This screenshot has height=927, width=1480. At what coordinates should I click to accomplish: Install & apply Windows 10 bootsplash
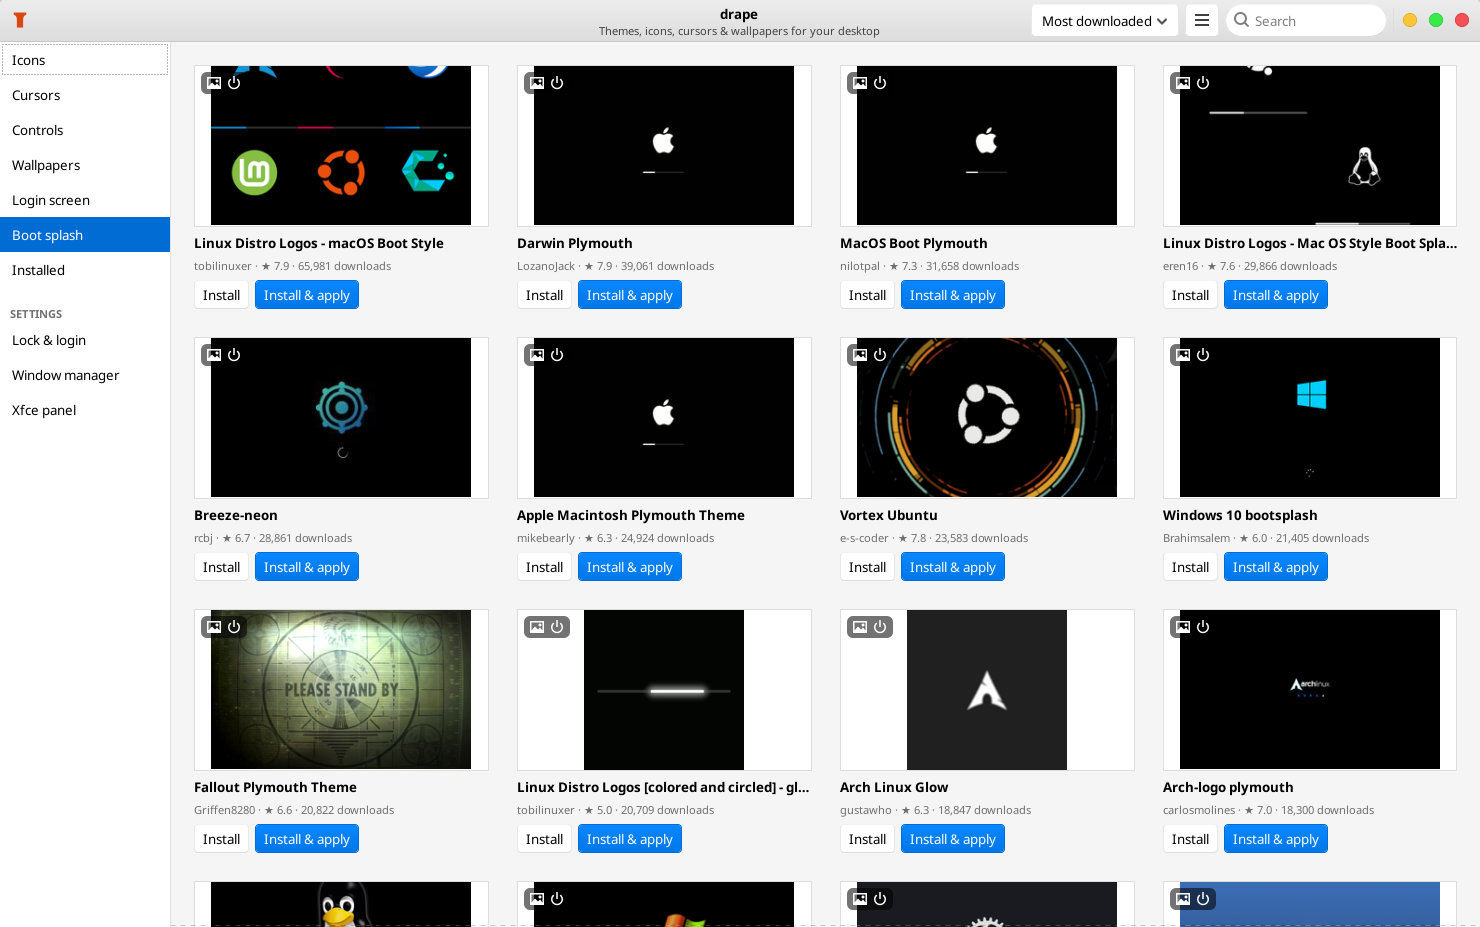pos(1275,567)
